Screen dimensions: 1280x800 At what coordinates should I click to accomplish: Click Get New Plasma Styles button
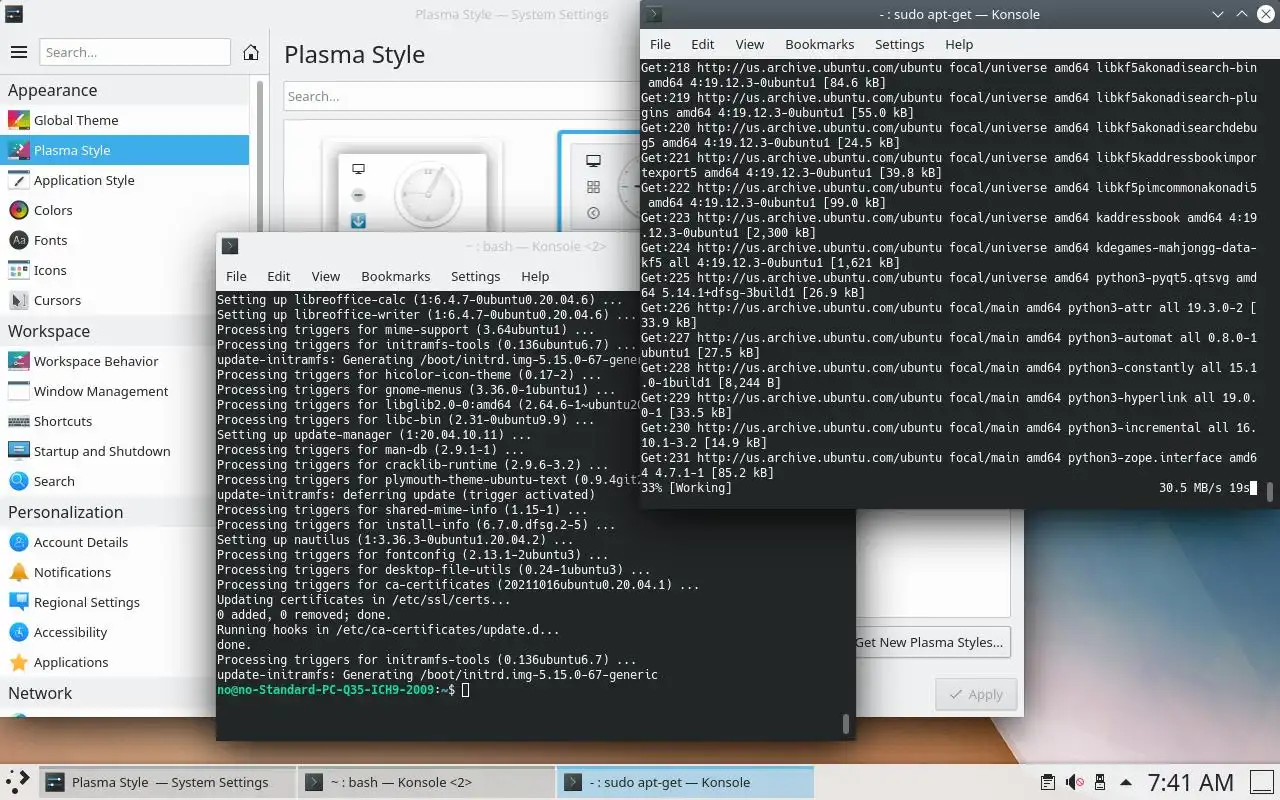933,642
